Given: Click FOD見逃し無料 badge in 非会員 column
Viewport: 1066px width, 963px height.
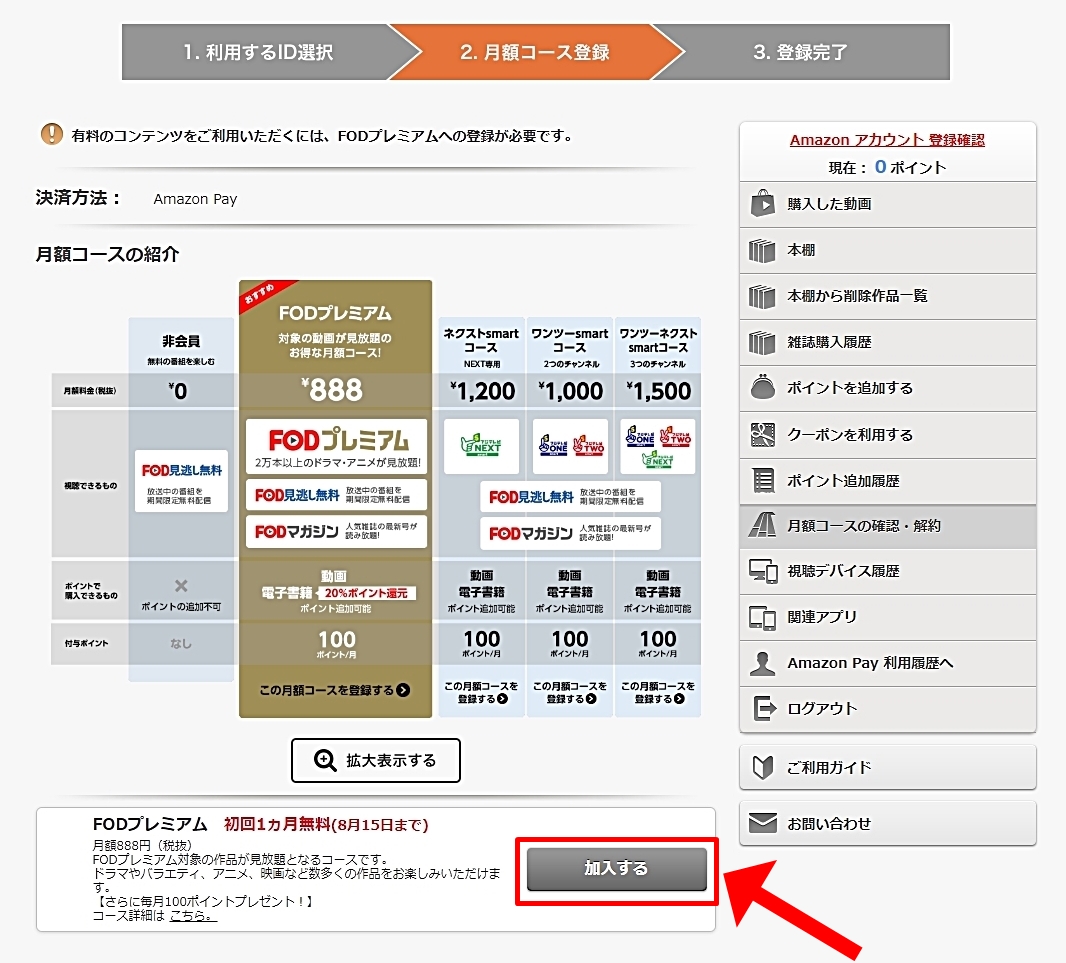Looking at the screenshot, I should [x=182, y=481].
